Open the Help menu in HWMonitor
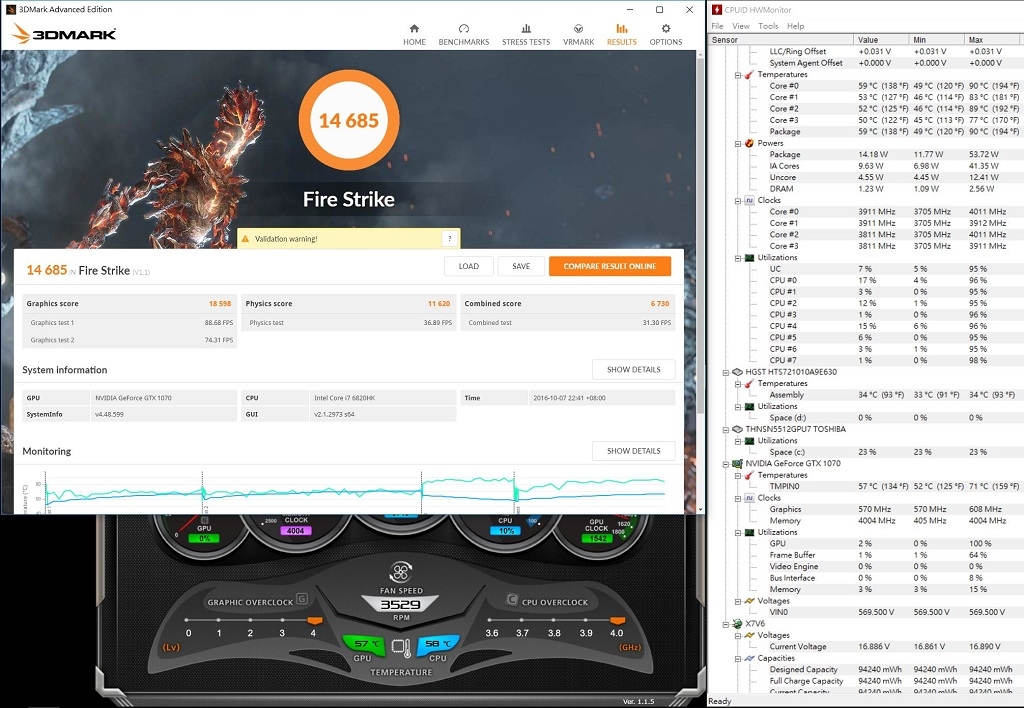 [795, 26]
